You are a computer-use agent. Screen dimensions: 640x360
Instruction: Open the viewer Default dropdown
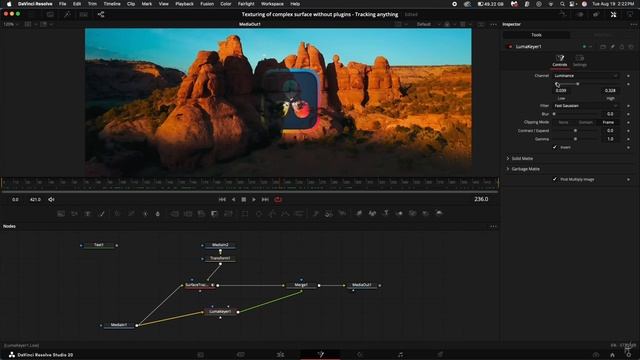point(427,24)
